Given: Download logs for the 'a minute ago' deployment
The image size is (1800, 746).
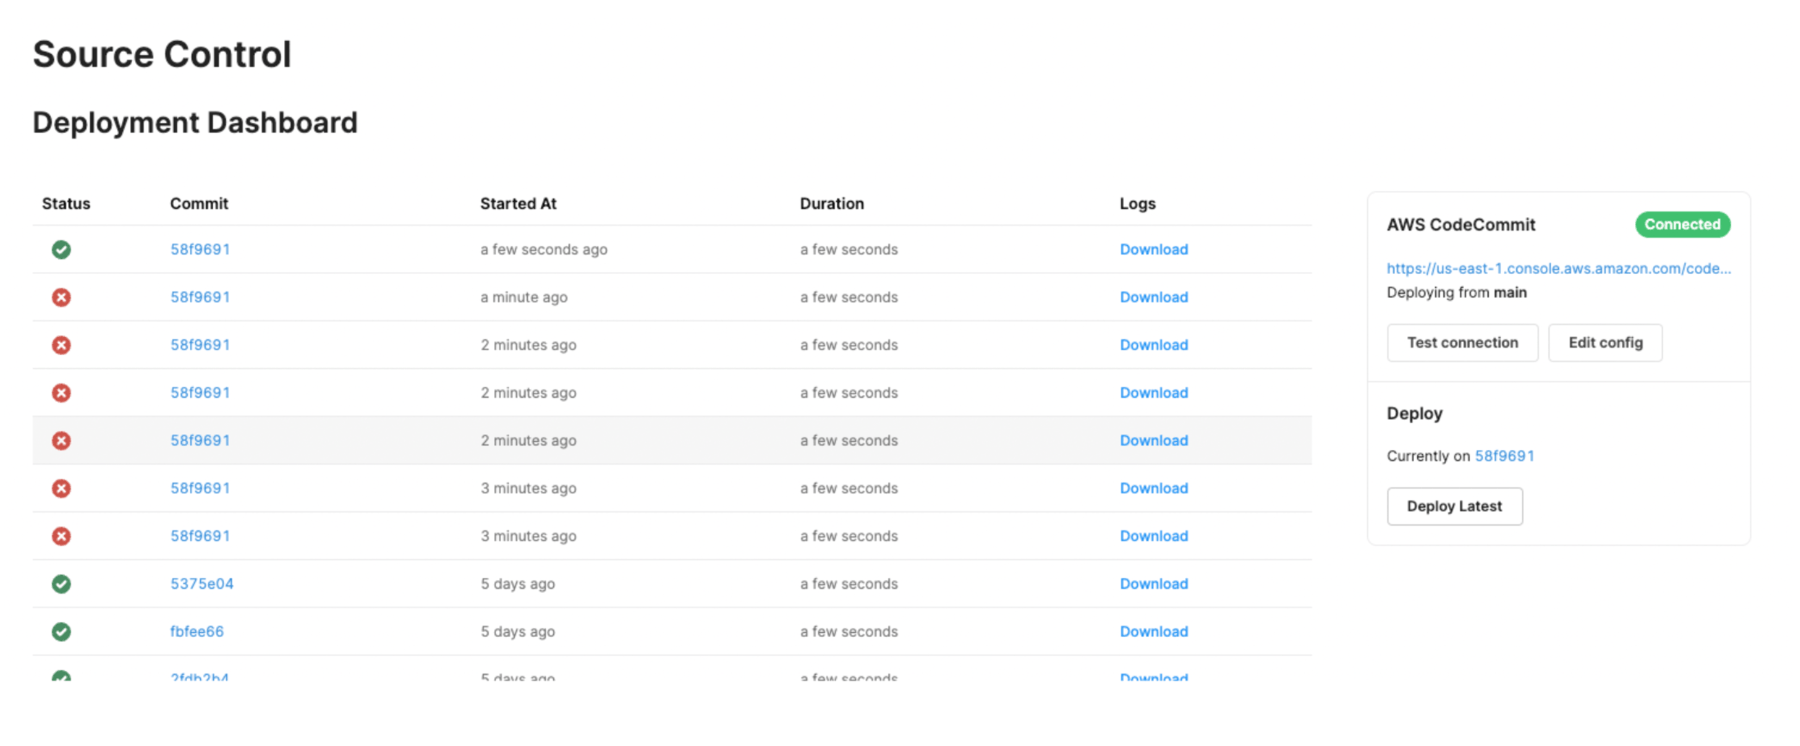Looking at the screenshot, I should 1154,297.
